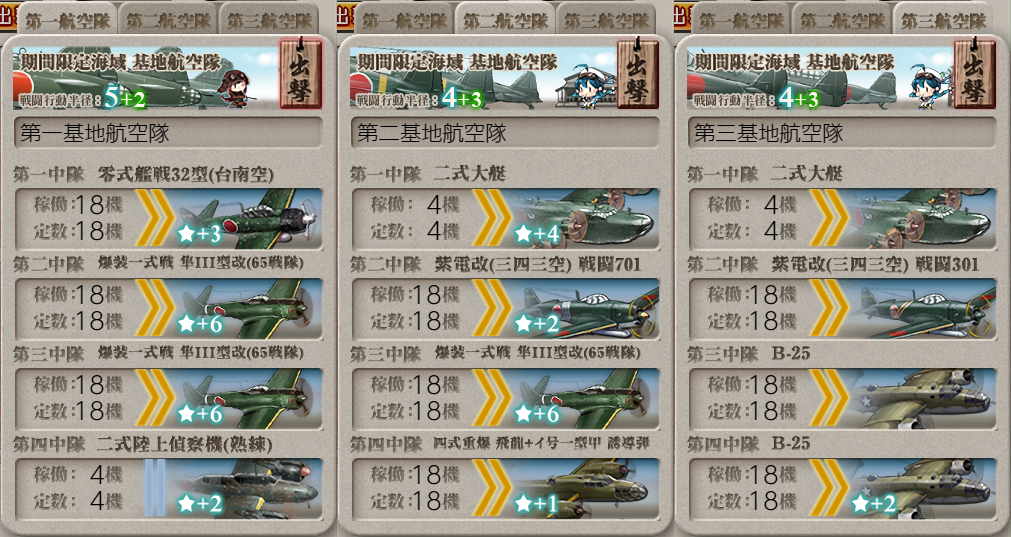Click the 第一中隊 二式大艇 label in 第三基地航空隊
1011x537 pixels.
(765, 173)
